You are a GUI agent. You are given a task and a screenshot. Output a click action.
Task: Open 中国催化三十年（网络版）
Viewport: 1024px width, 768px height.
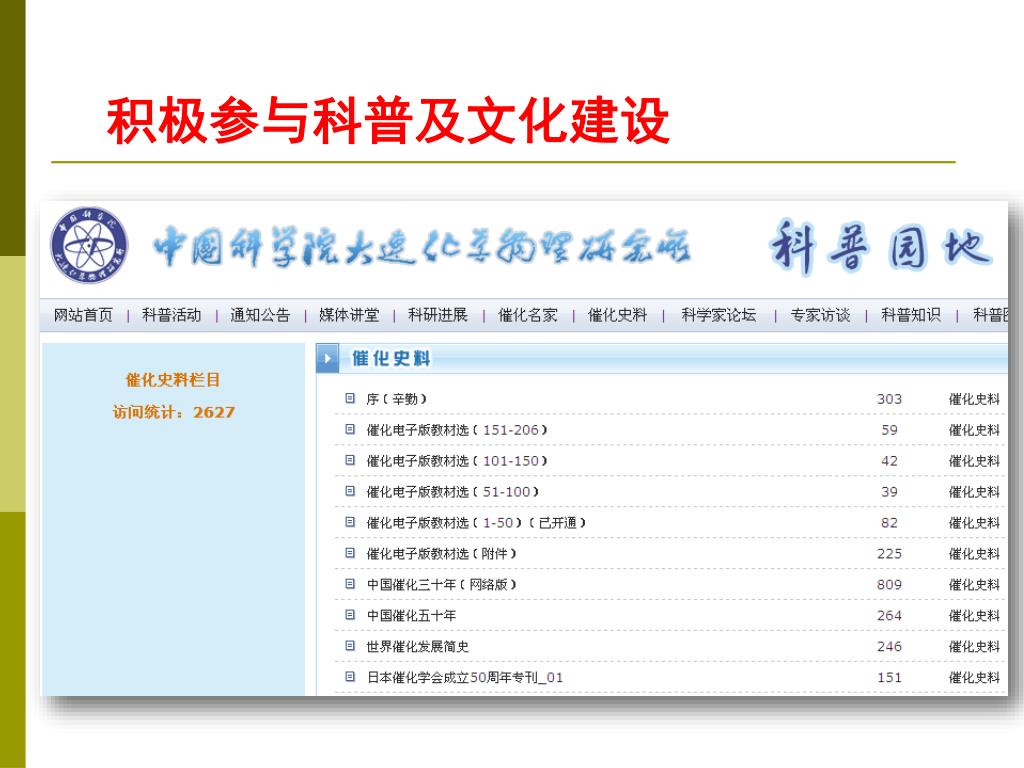click(441, 584)
